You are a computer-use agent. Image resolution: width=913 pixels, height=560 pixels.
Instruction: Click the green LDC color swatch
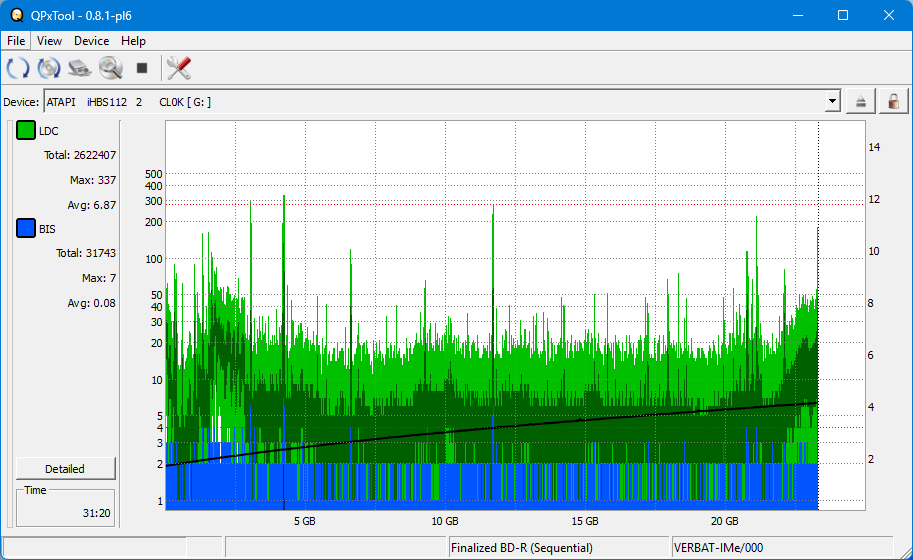click(x=26, y=131)
